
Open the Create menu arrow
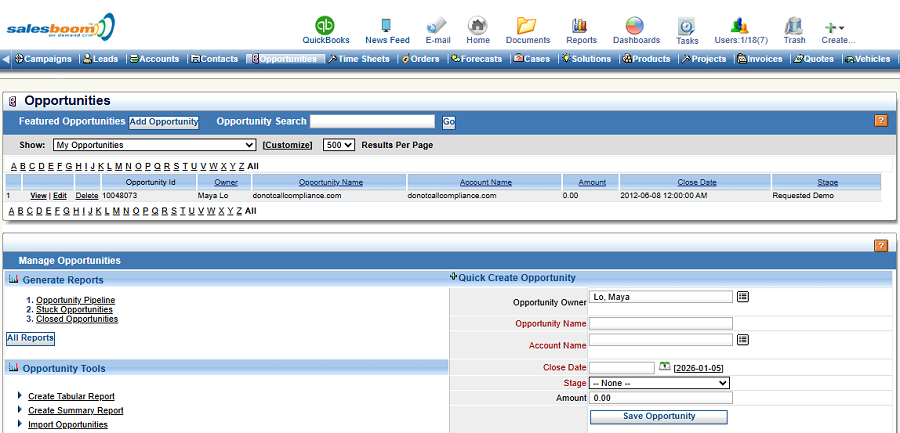pos(842,28)
